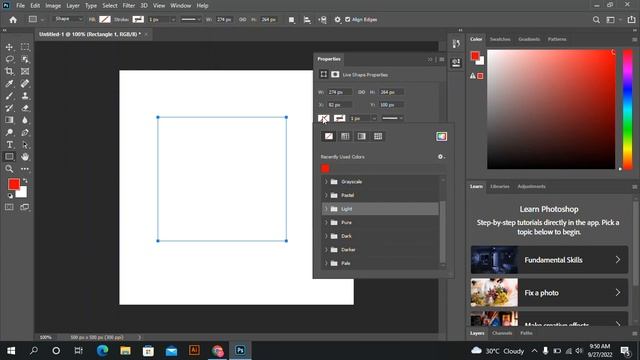Select the Path Selection tool
This screenshot has height=360, width=640.
click(x=25, y=144)
